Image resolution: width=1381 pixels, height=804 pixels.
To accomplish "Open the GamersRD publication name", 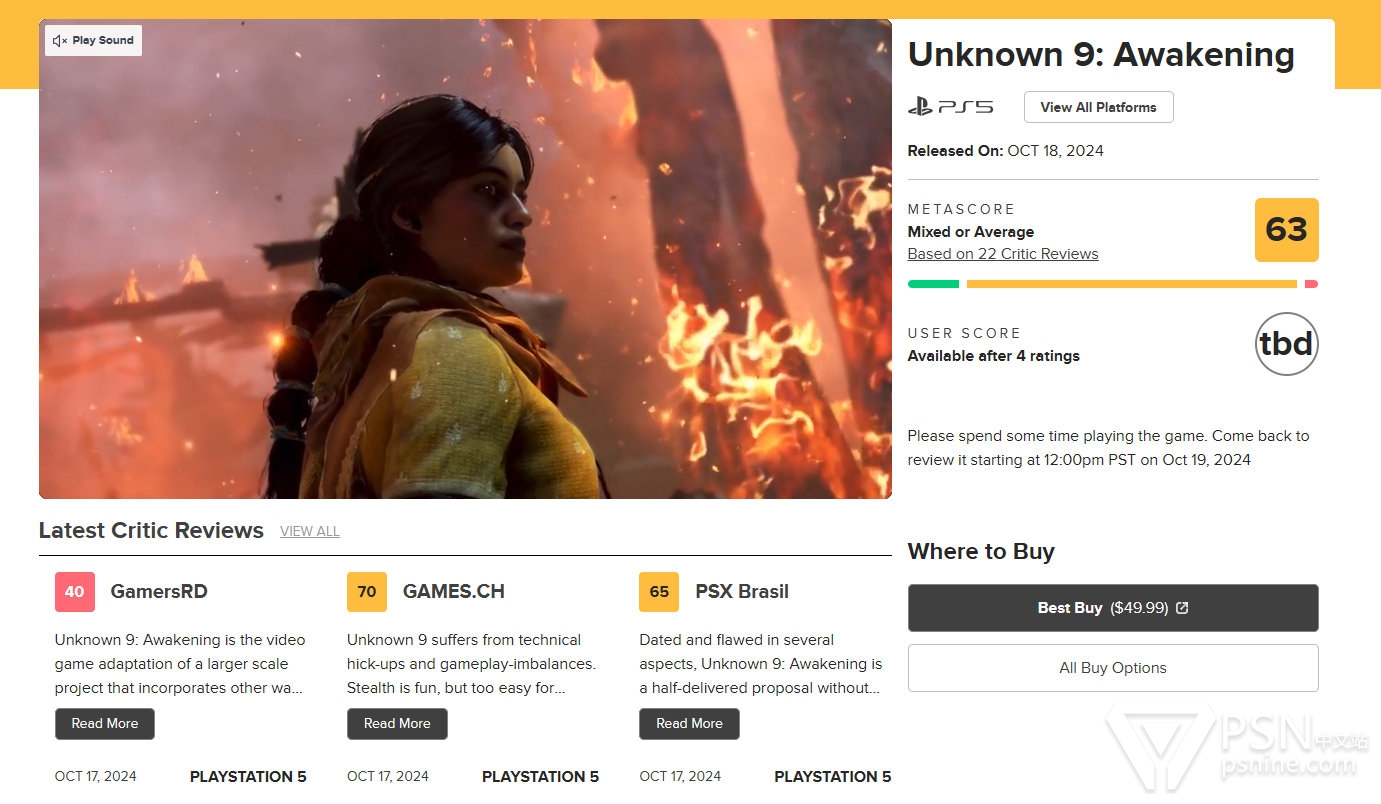I will tap(159, 592).
